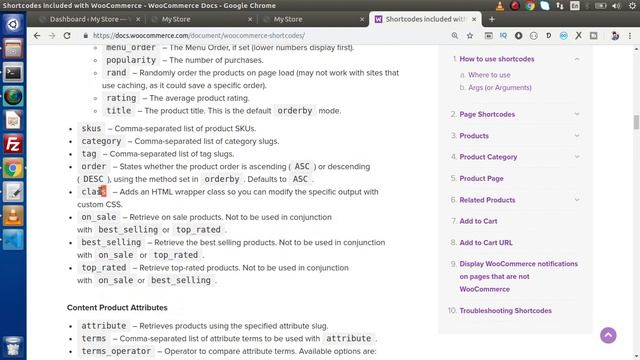The width and height of the screenshot is (640, 360).
Task: Open Display WooCommerce notifications section
Action: point(518,276)
